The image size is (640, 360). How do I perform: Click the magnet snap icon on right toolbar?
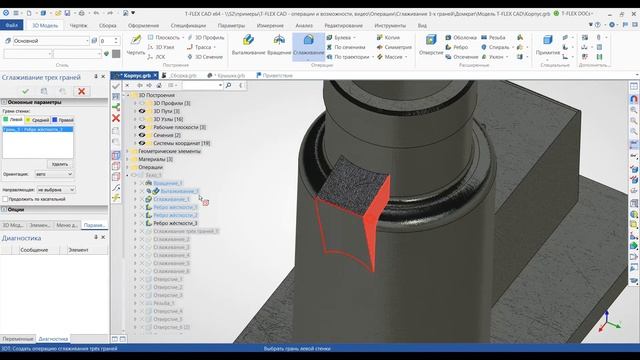633,98
